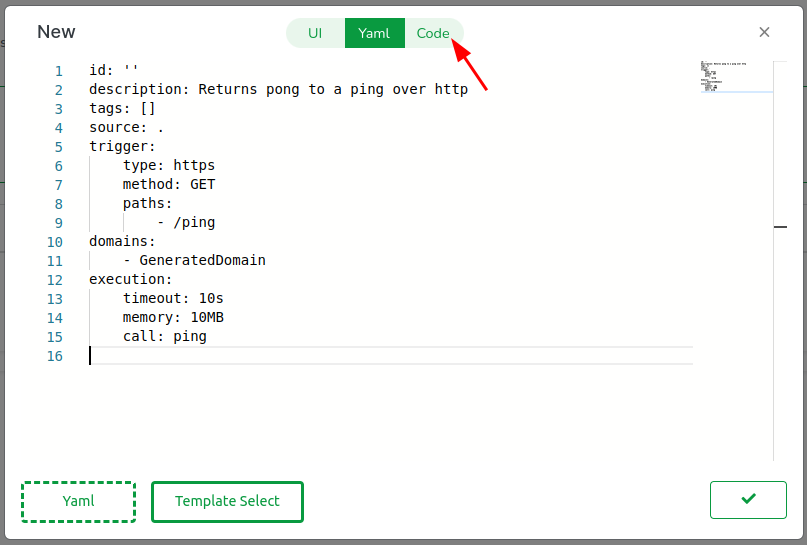This screenshot has width=807, height=545.
Task: Switch to the UI view tab
Action: [x=315, y=33]
